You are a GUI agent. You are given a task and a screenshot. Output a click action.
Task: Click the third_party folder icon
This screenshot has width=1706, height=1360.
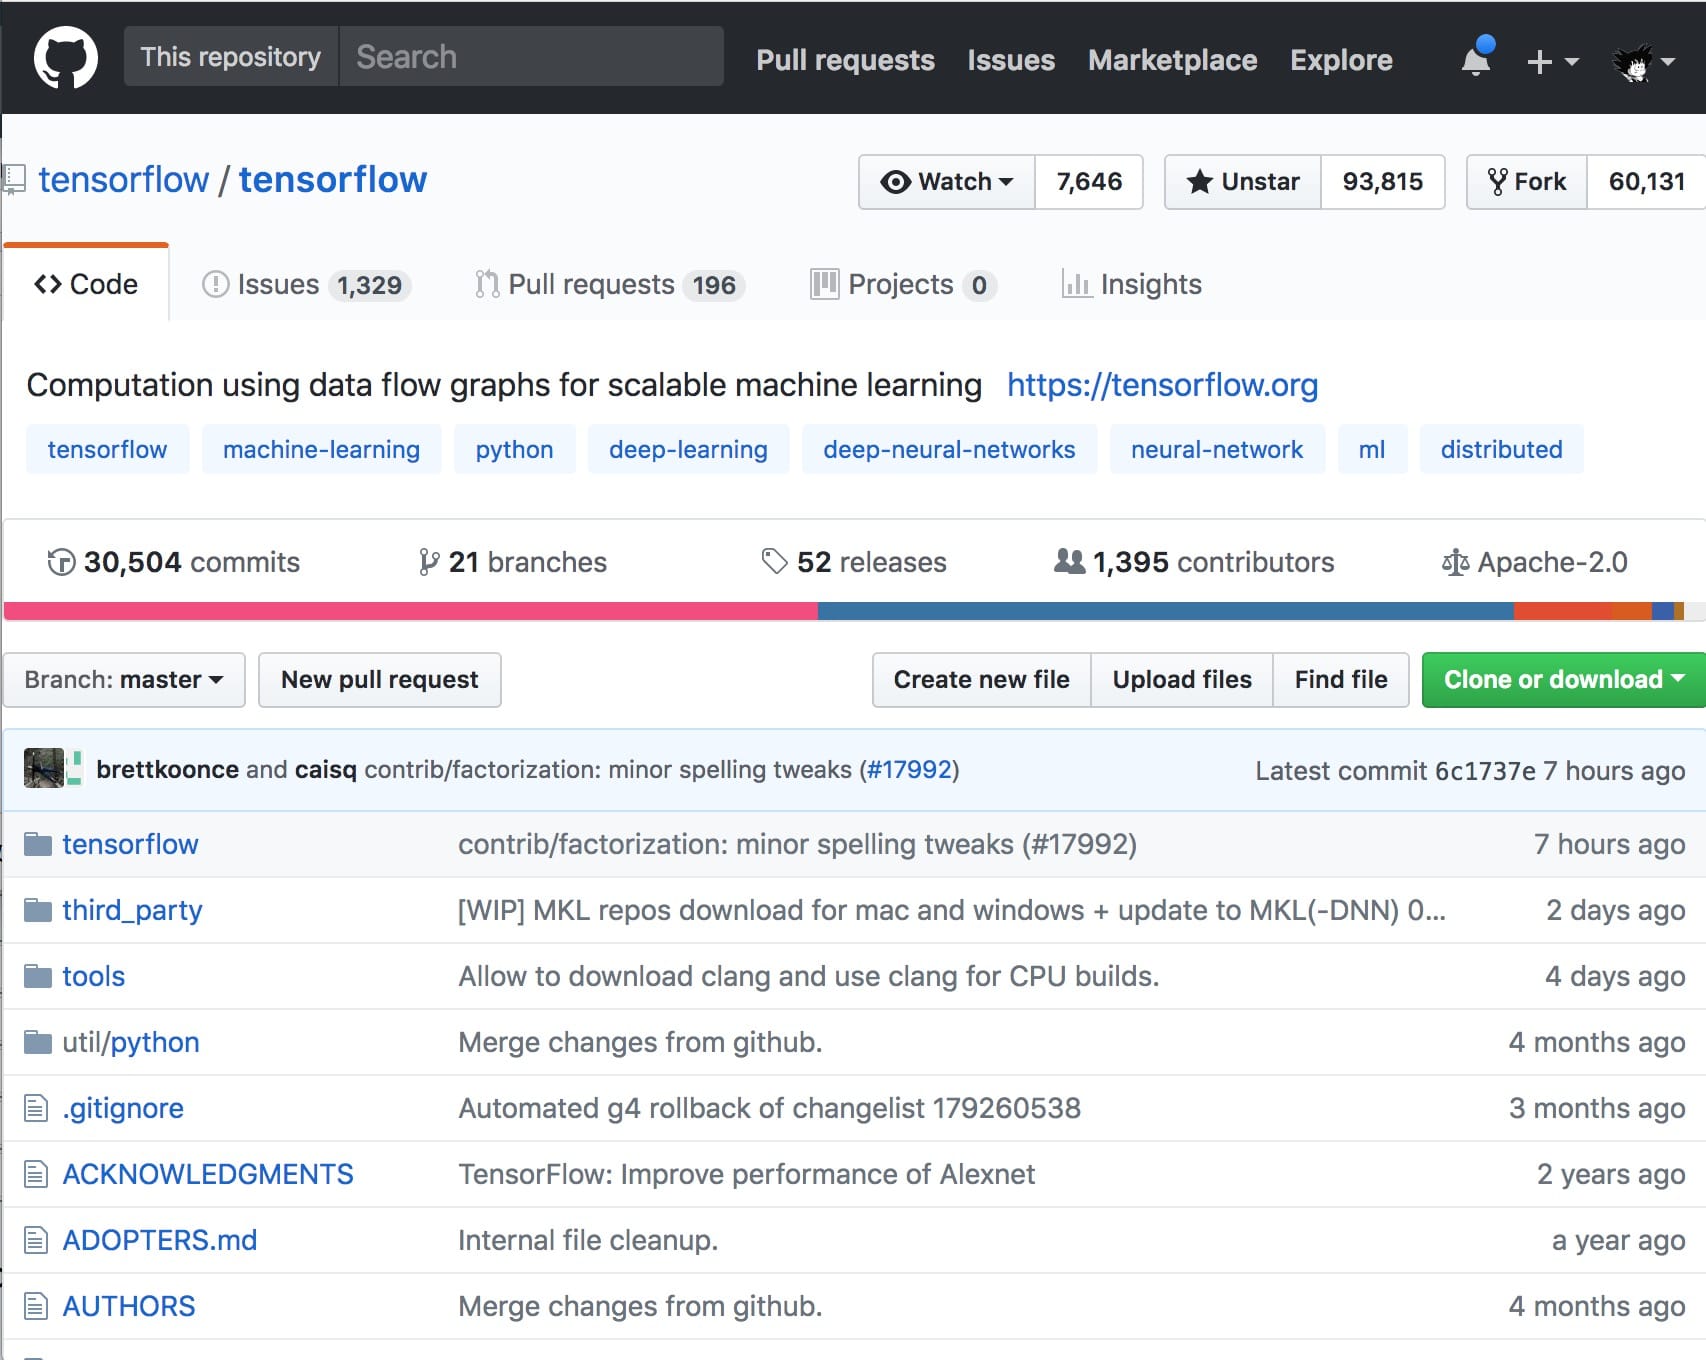[x=38, y=911]
